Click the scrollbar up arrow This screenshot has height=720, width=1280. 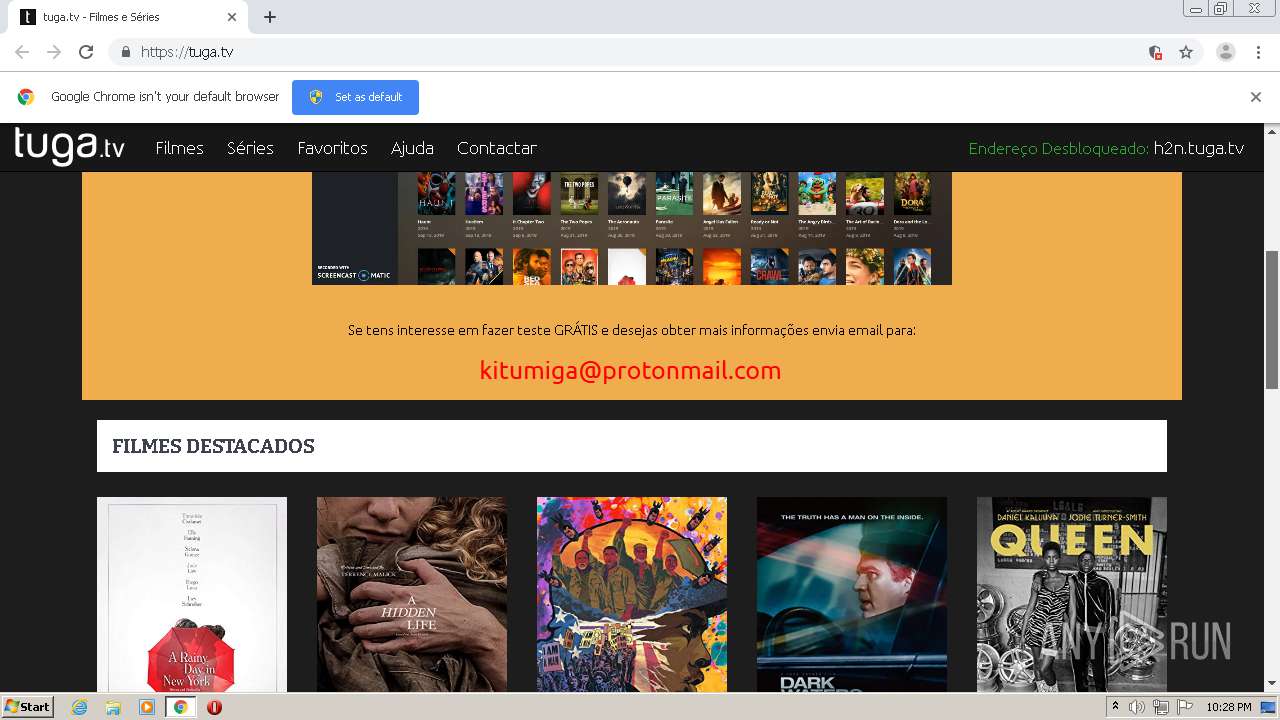tap(1272, 130)
